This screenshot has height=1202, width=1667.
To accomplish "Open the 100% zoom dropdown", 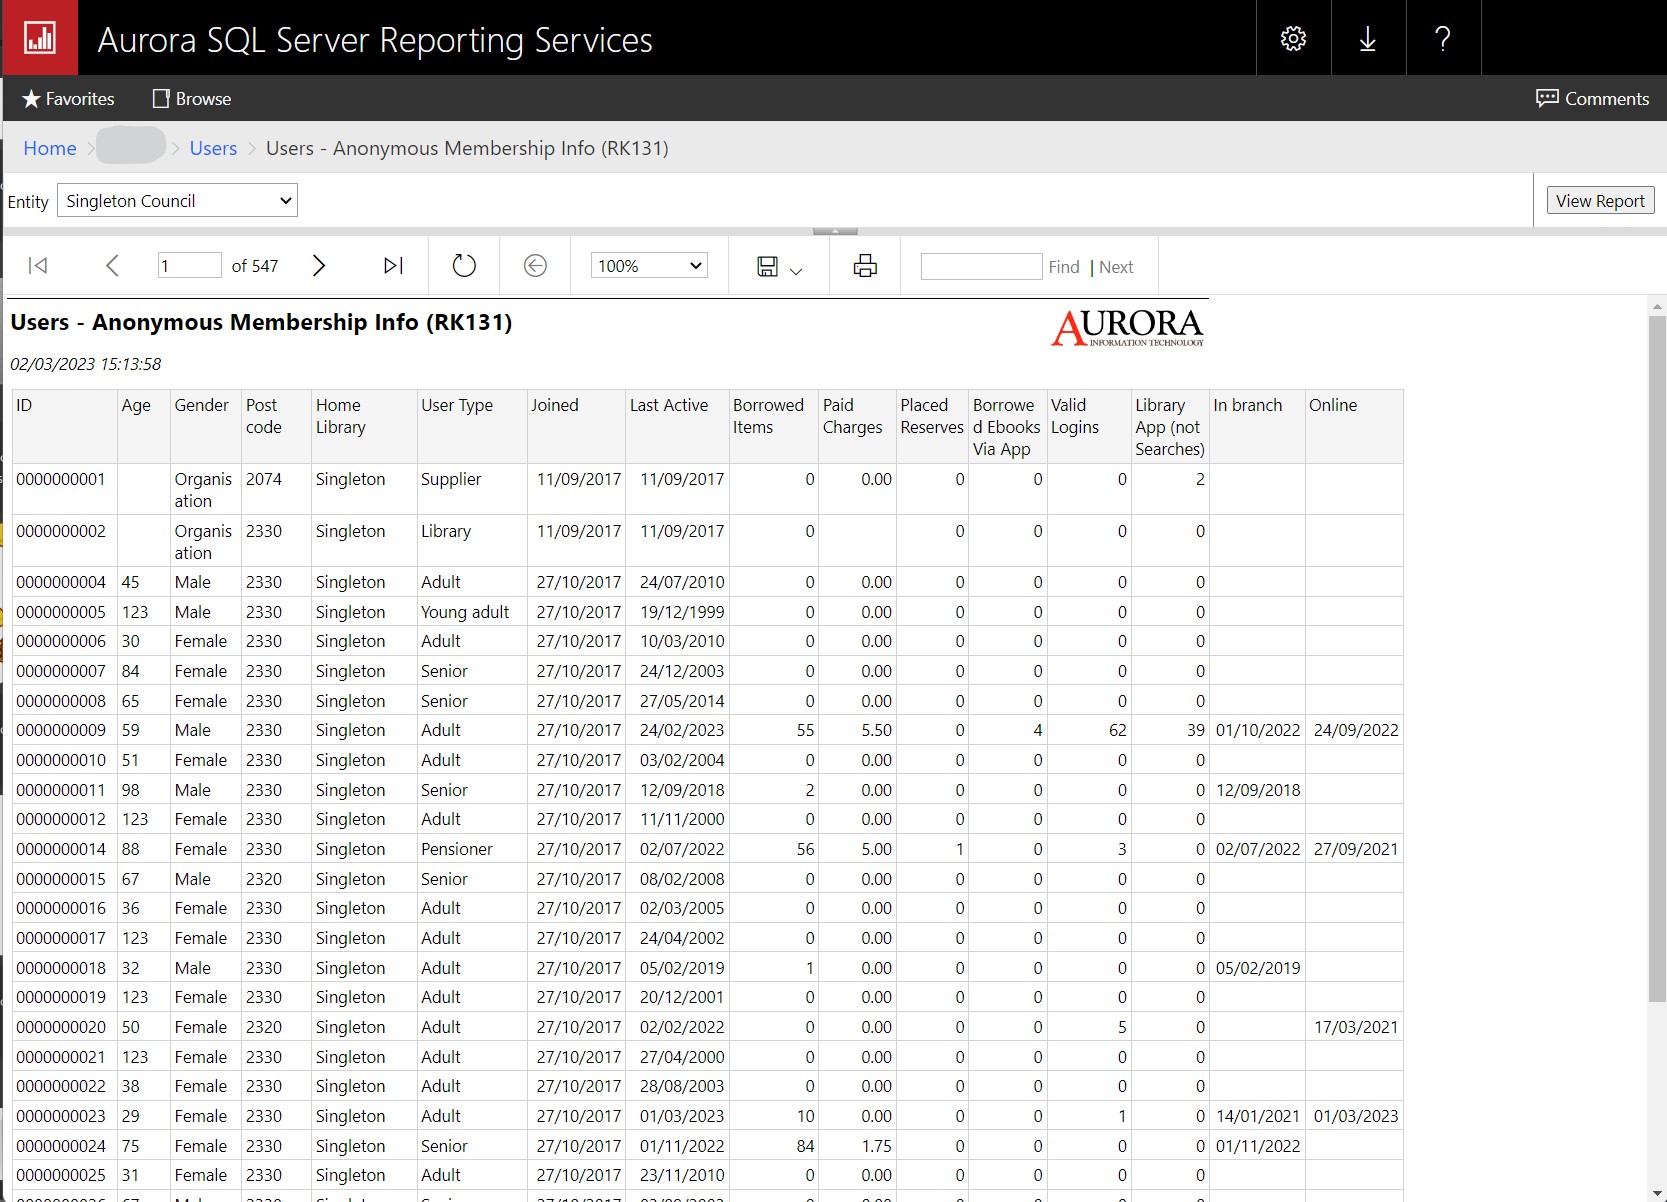I will click(649, 265).
